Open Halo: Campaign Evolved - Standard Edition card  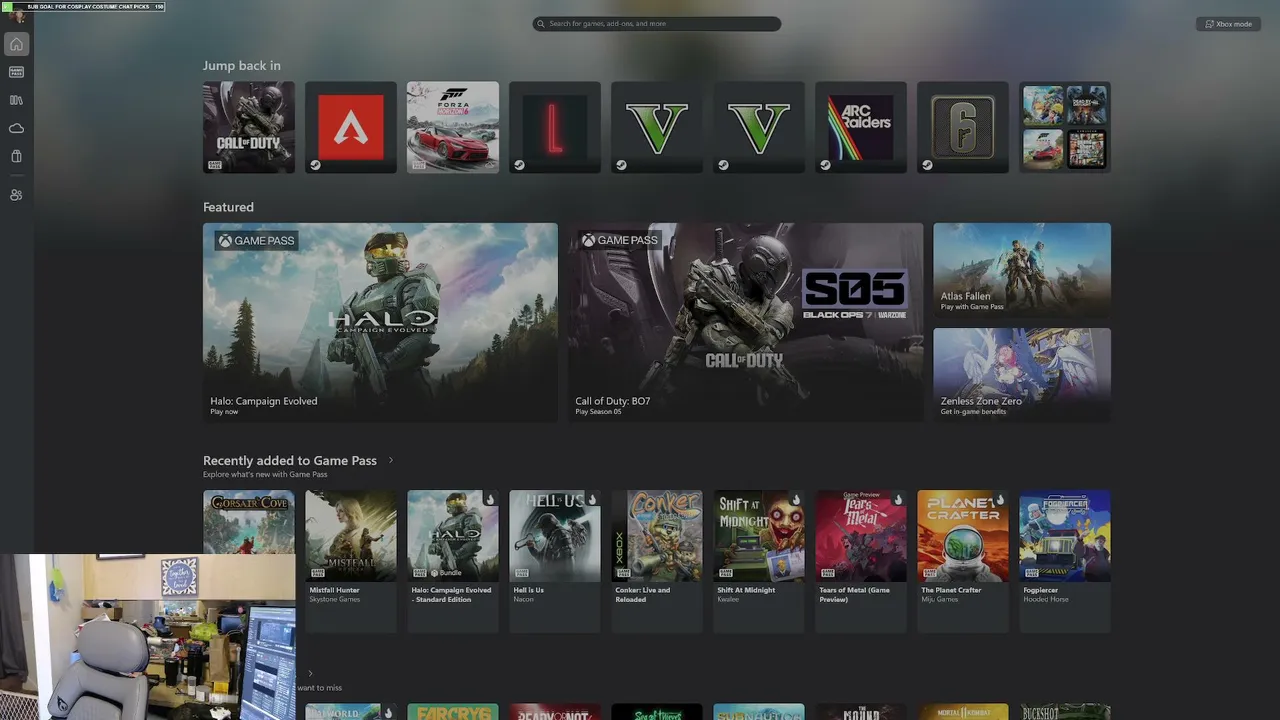453,561
